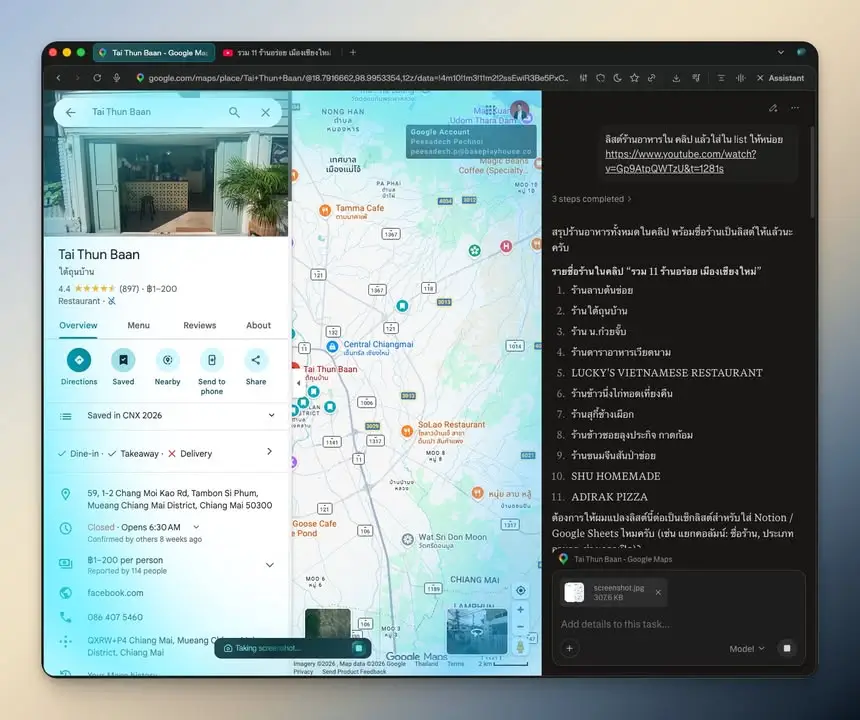
Task: Click the address 59, 1-2 Chang Moi Kao Rd
Action: 179,499
